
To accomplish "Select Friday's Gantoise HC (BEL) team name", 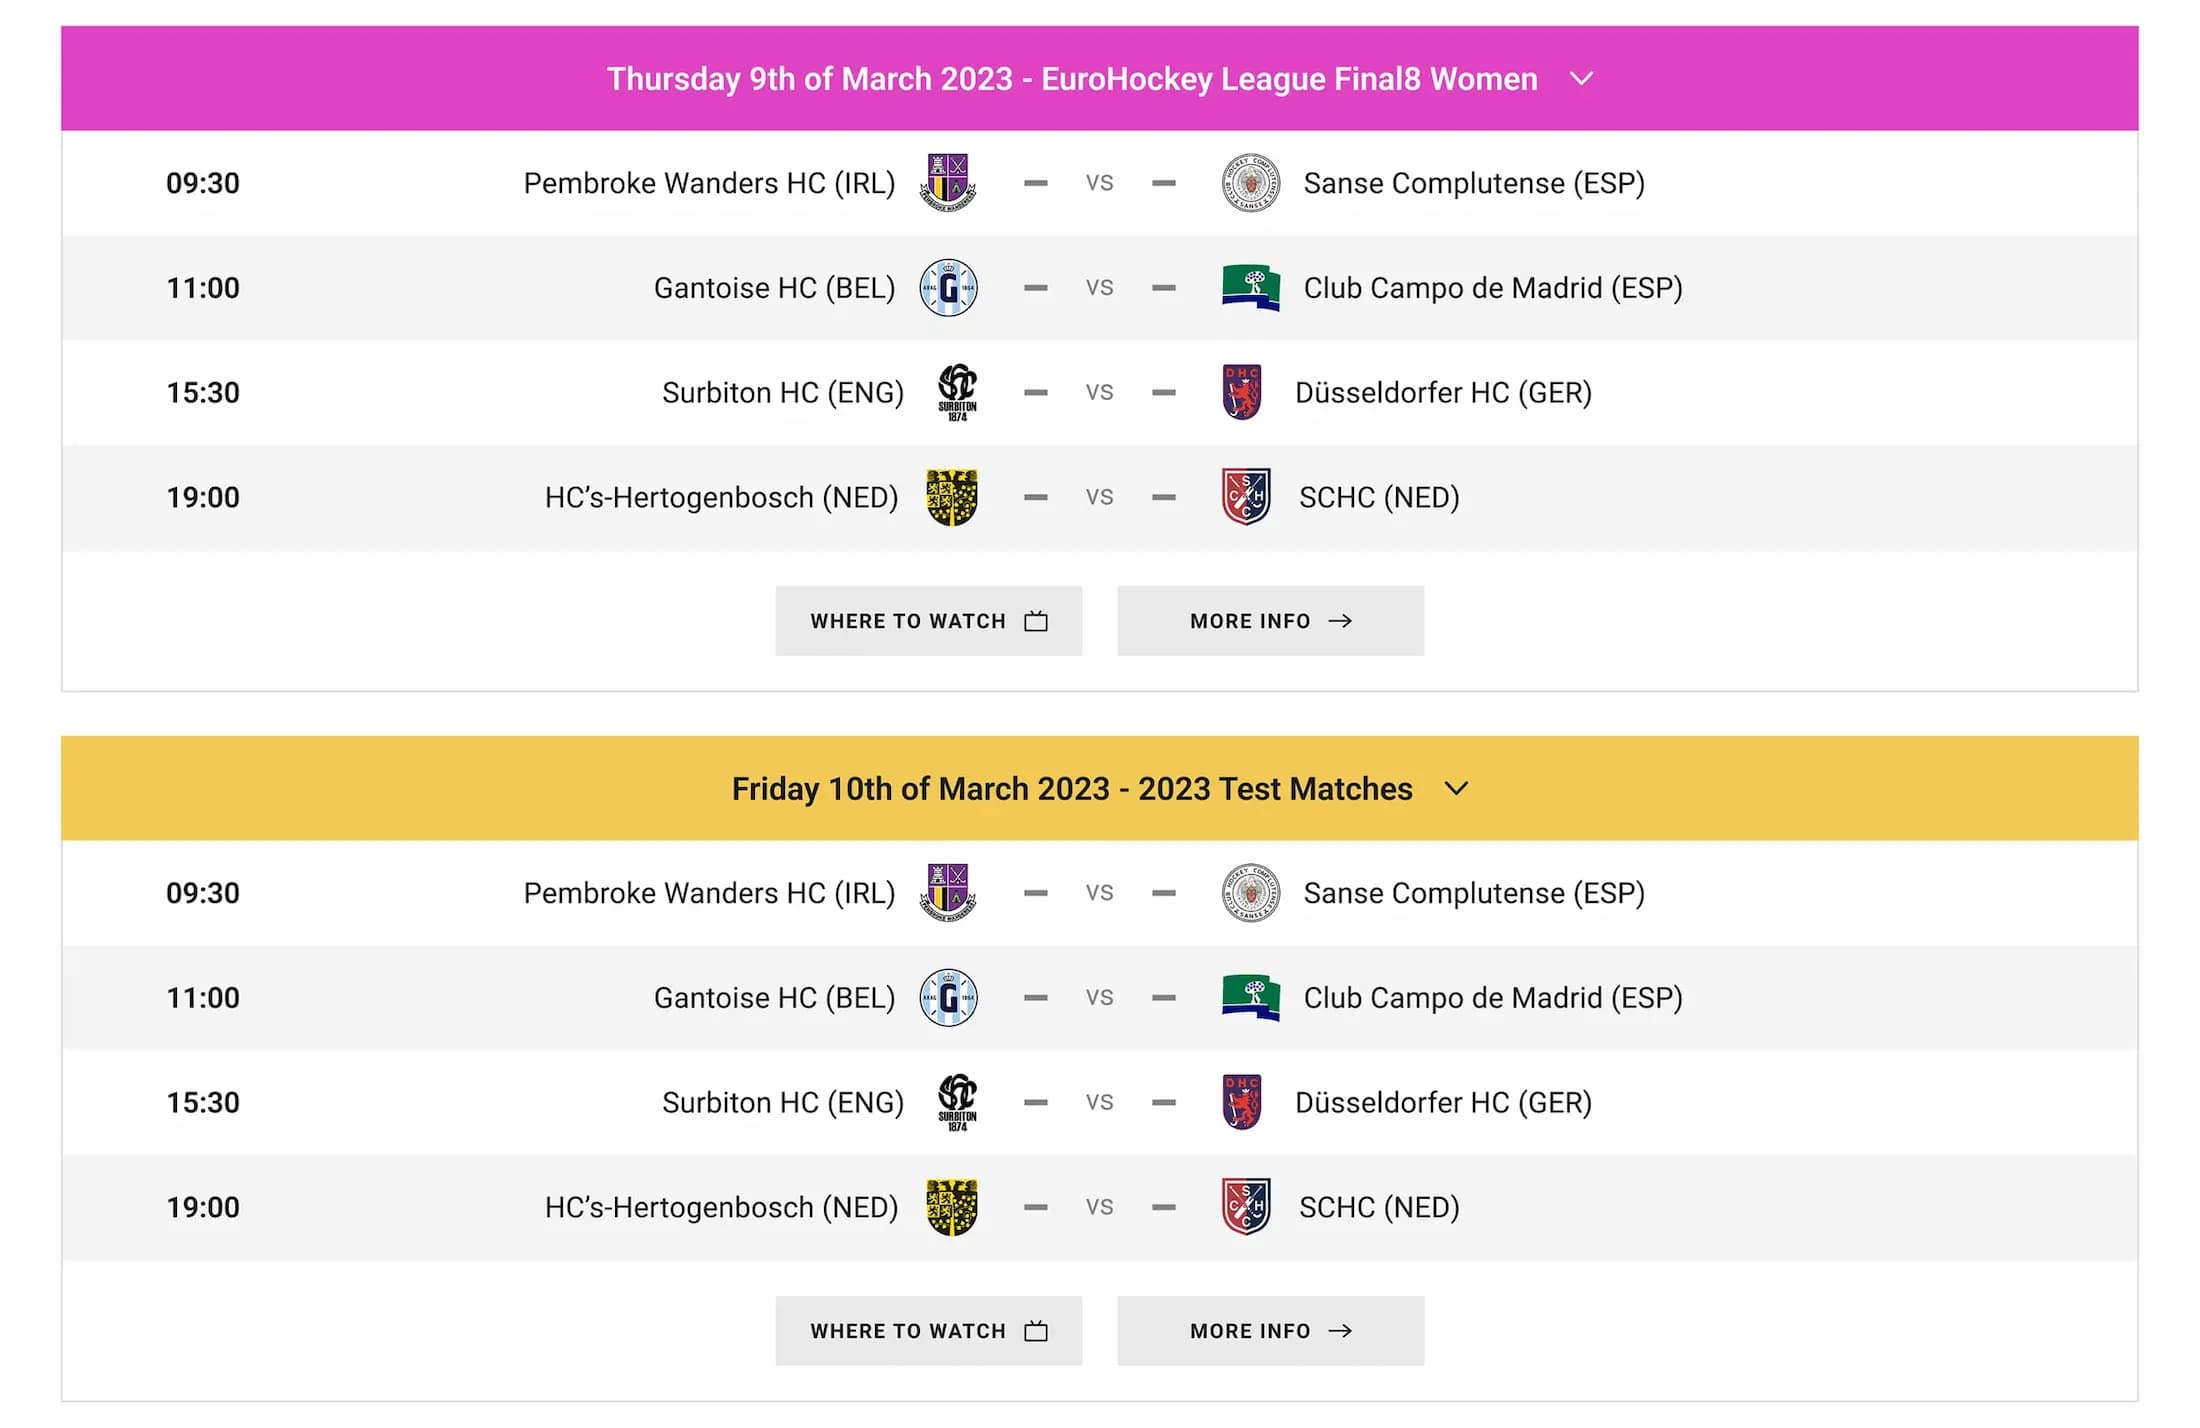I will [774, 998].
